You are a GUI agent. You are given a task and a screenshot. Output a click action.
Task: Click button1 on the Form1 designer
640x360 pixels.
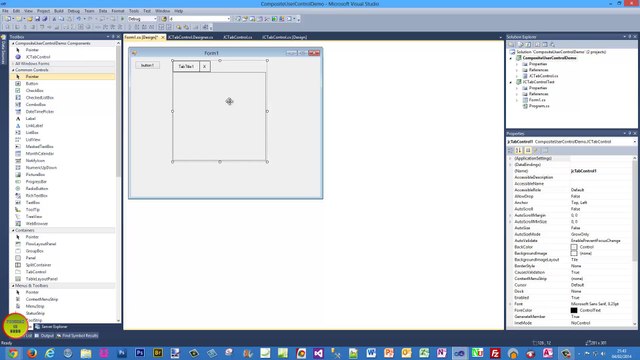[x=147, y=65]
